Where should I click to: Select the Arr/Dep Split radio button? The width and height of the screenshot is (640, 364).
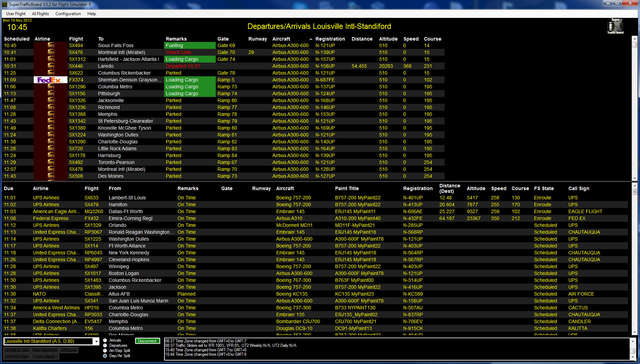tap(105, 351)
